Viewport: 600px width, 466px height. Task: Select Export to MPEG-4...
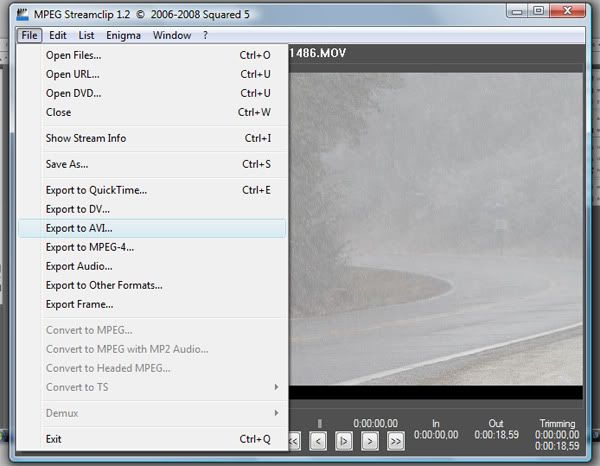coord(152,247)
